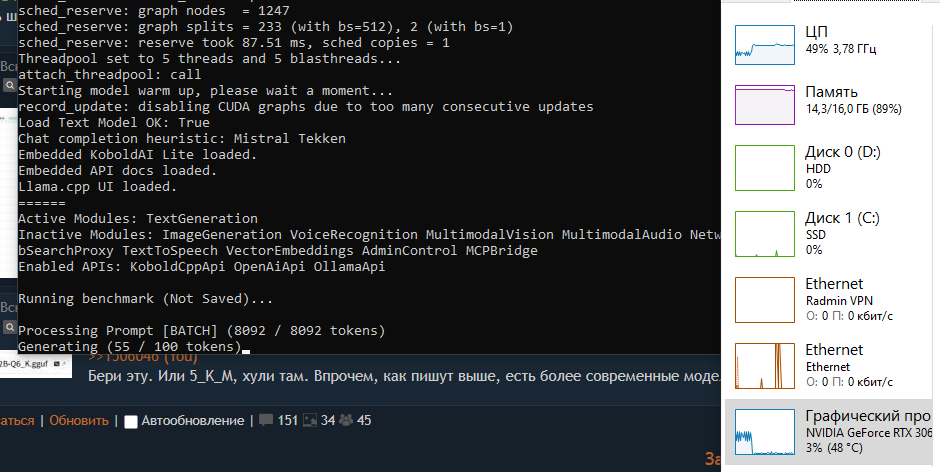
Task: Click the speech bubble posts count icon
Action: pos(266,420)
